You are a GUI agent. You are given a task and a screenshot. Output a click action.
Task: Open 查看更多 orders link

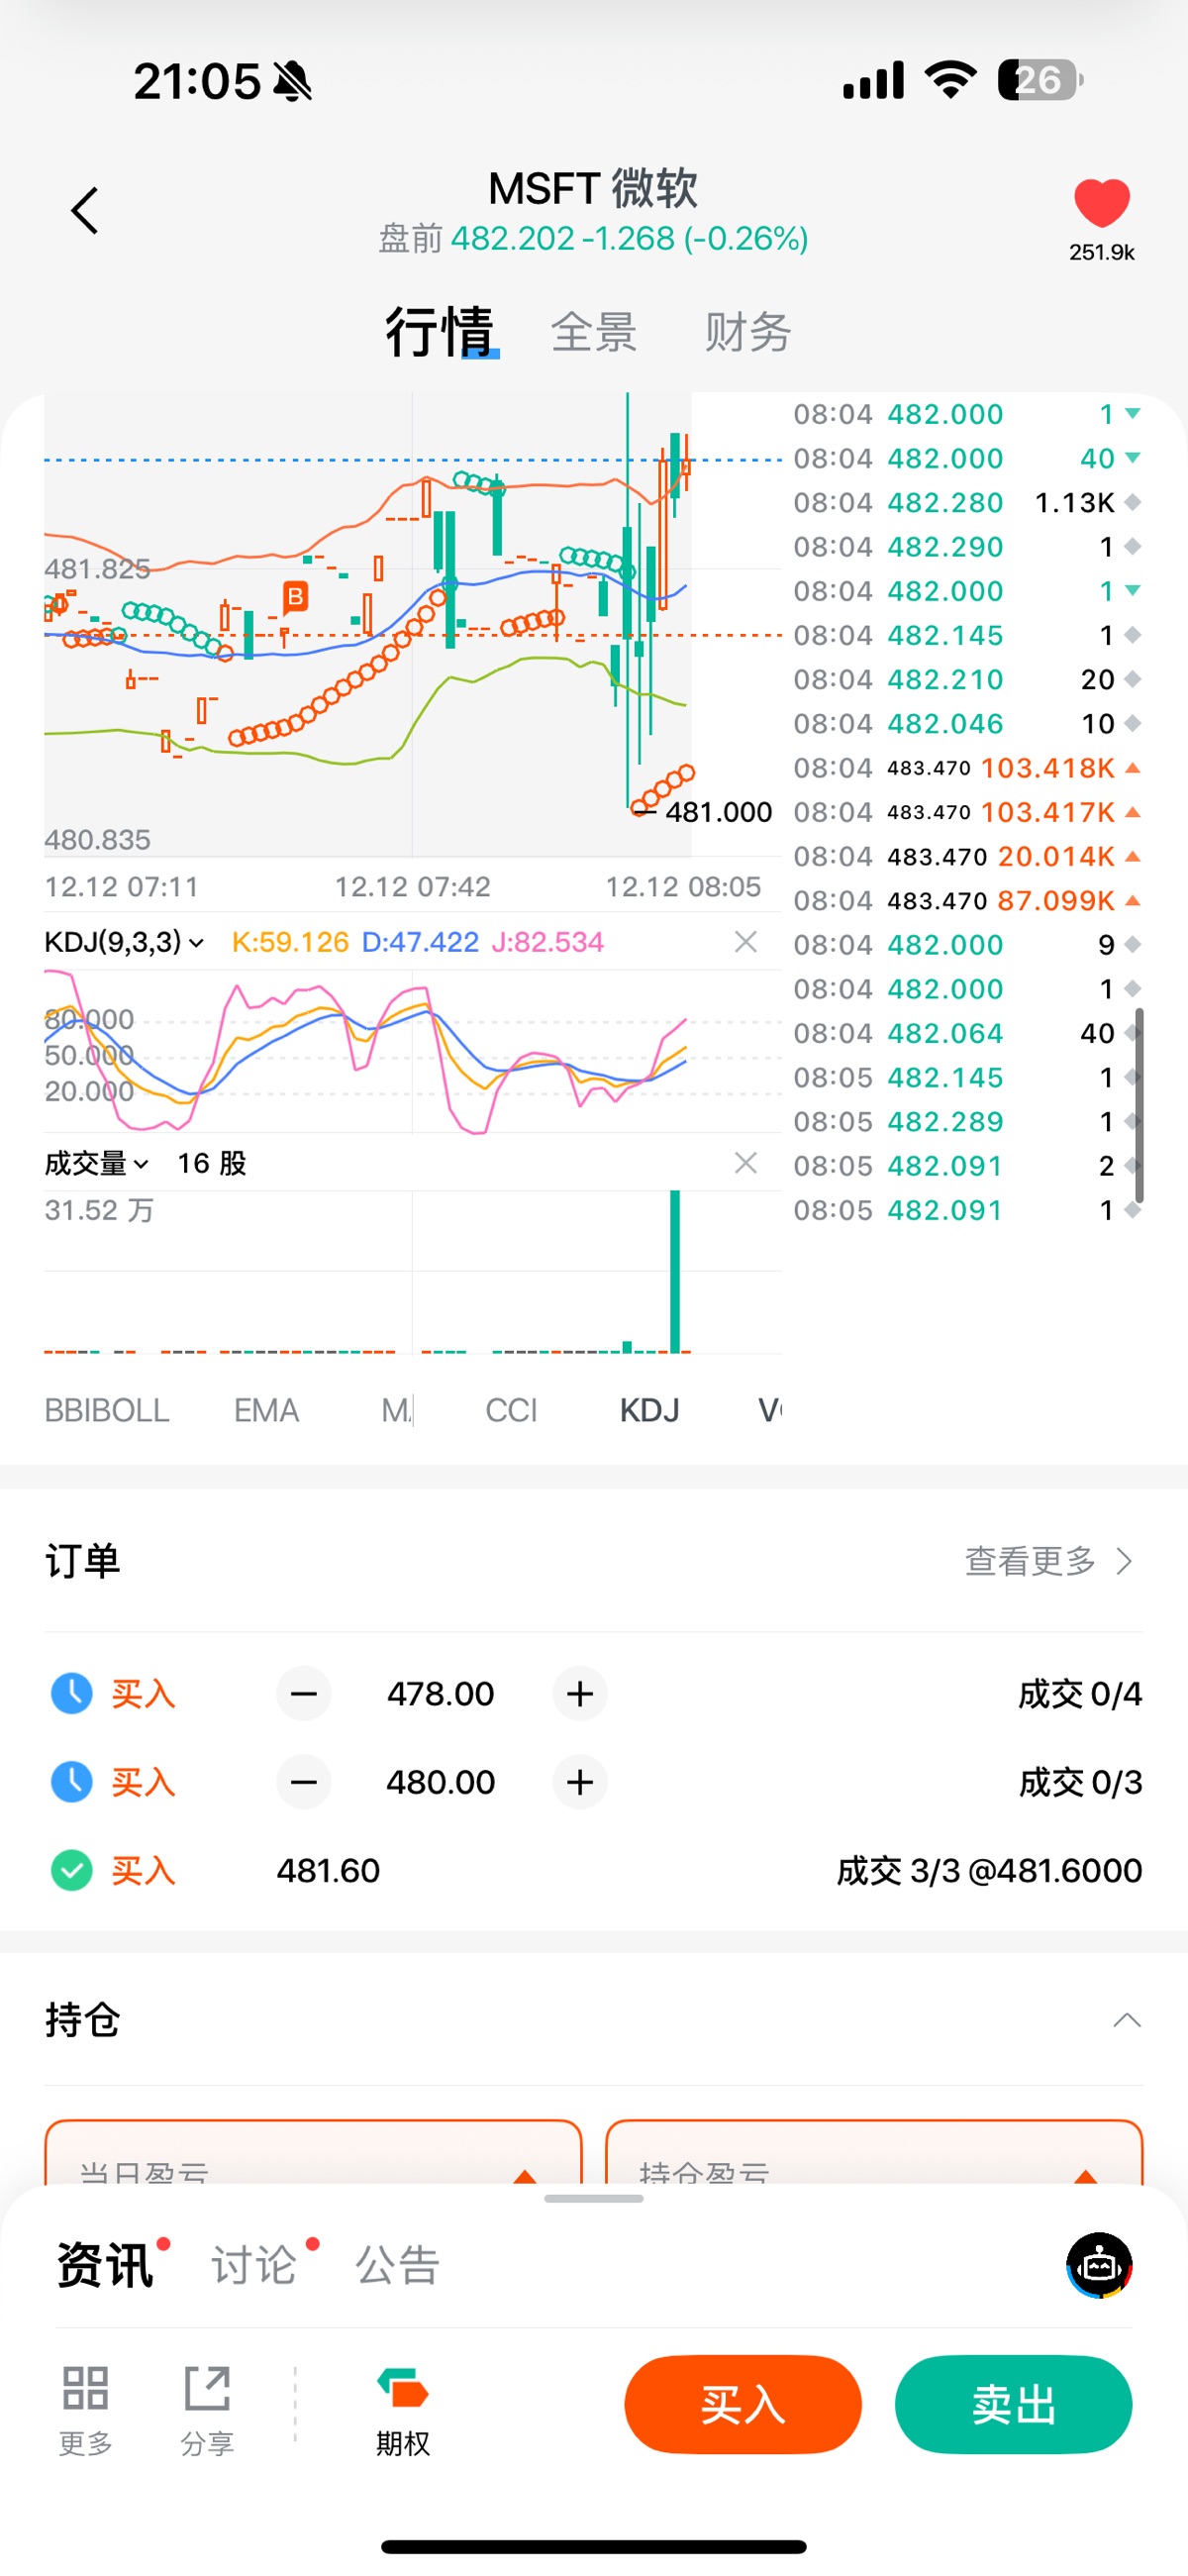point(1047,1561)
